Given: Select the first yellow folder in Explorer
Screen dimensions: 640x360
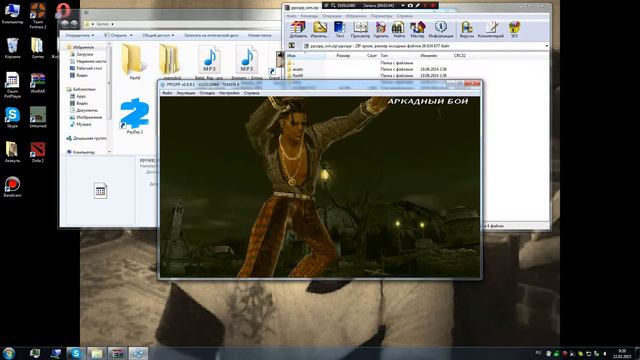Looking at the screenshot, I should (x=135, y=61).
